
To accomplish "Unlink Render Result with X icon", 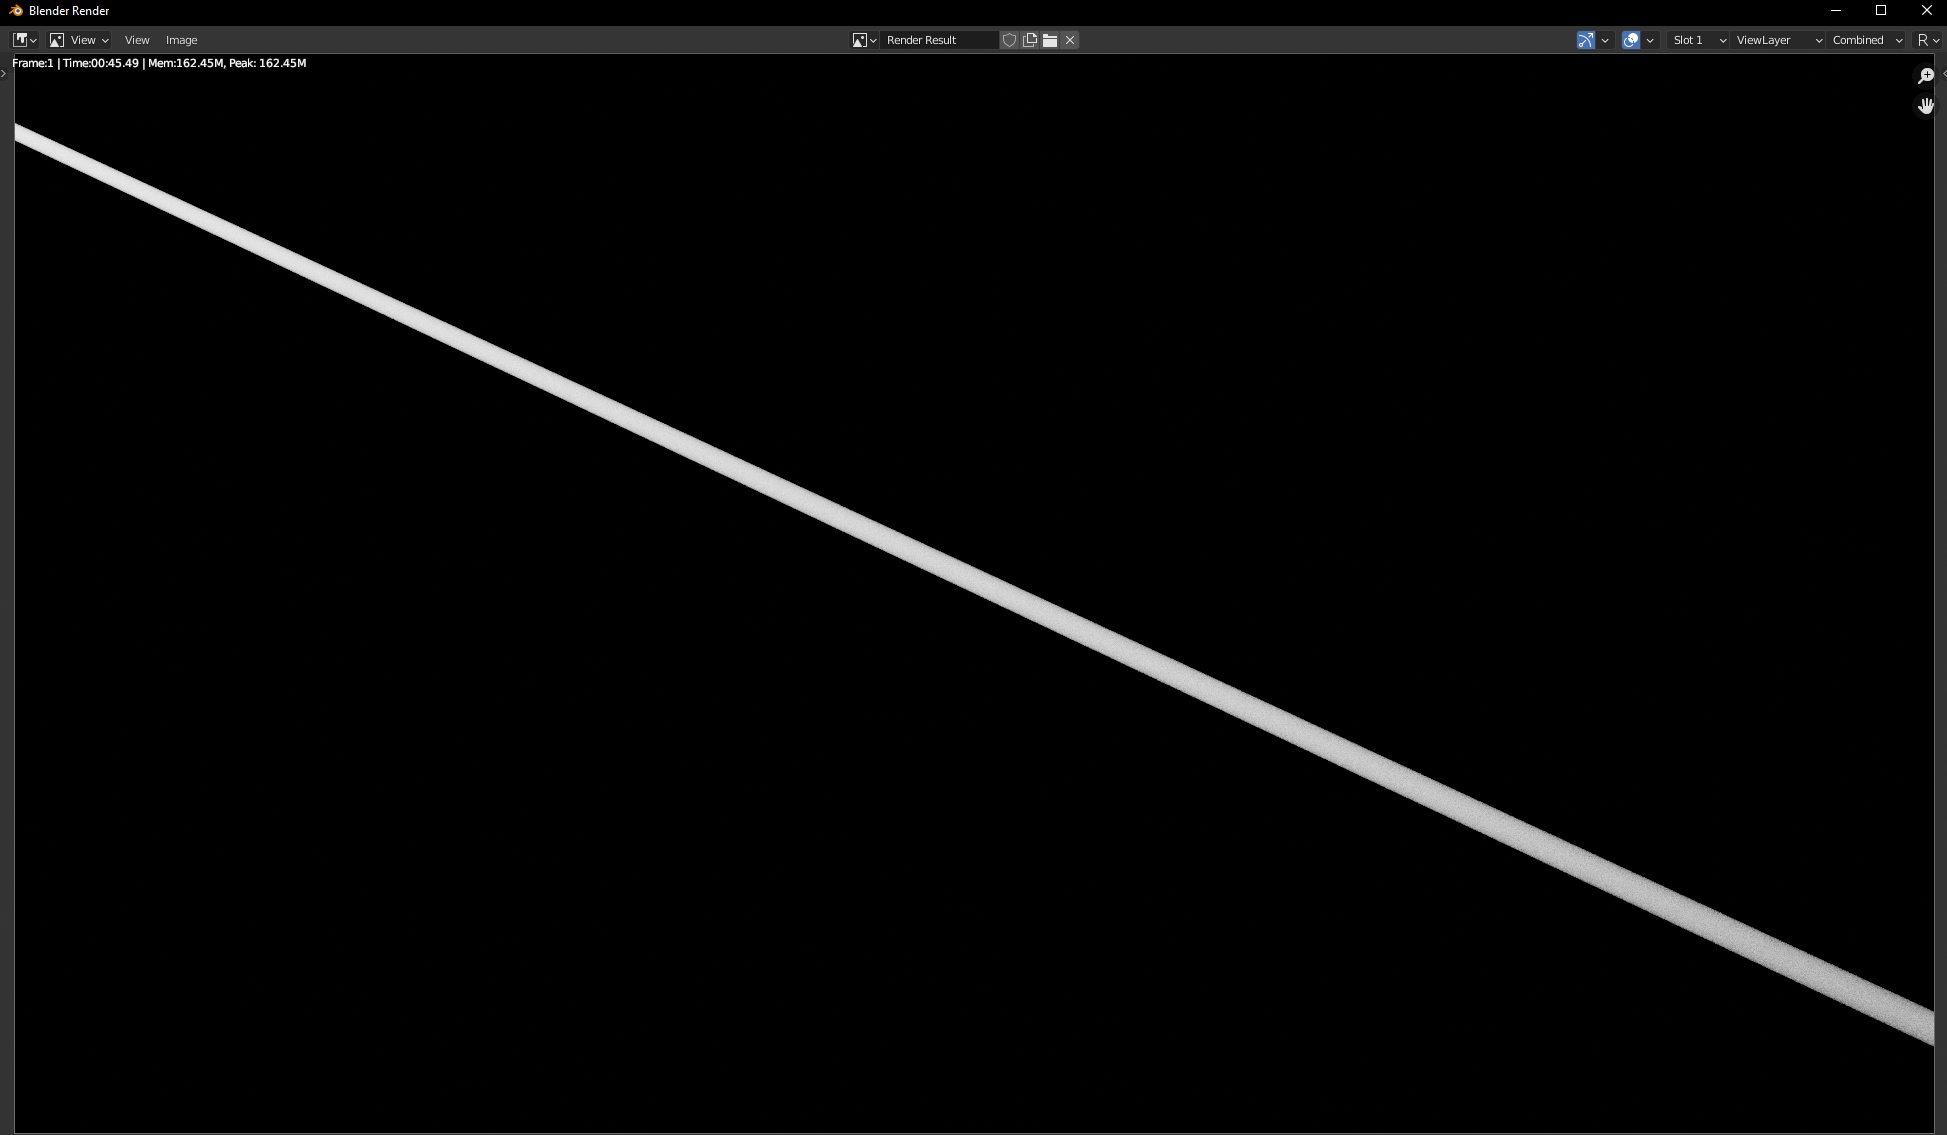I will click(x=1070, y=40).
